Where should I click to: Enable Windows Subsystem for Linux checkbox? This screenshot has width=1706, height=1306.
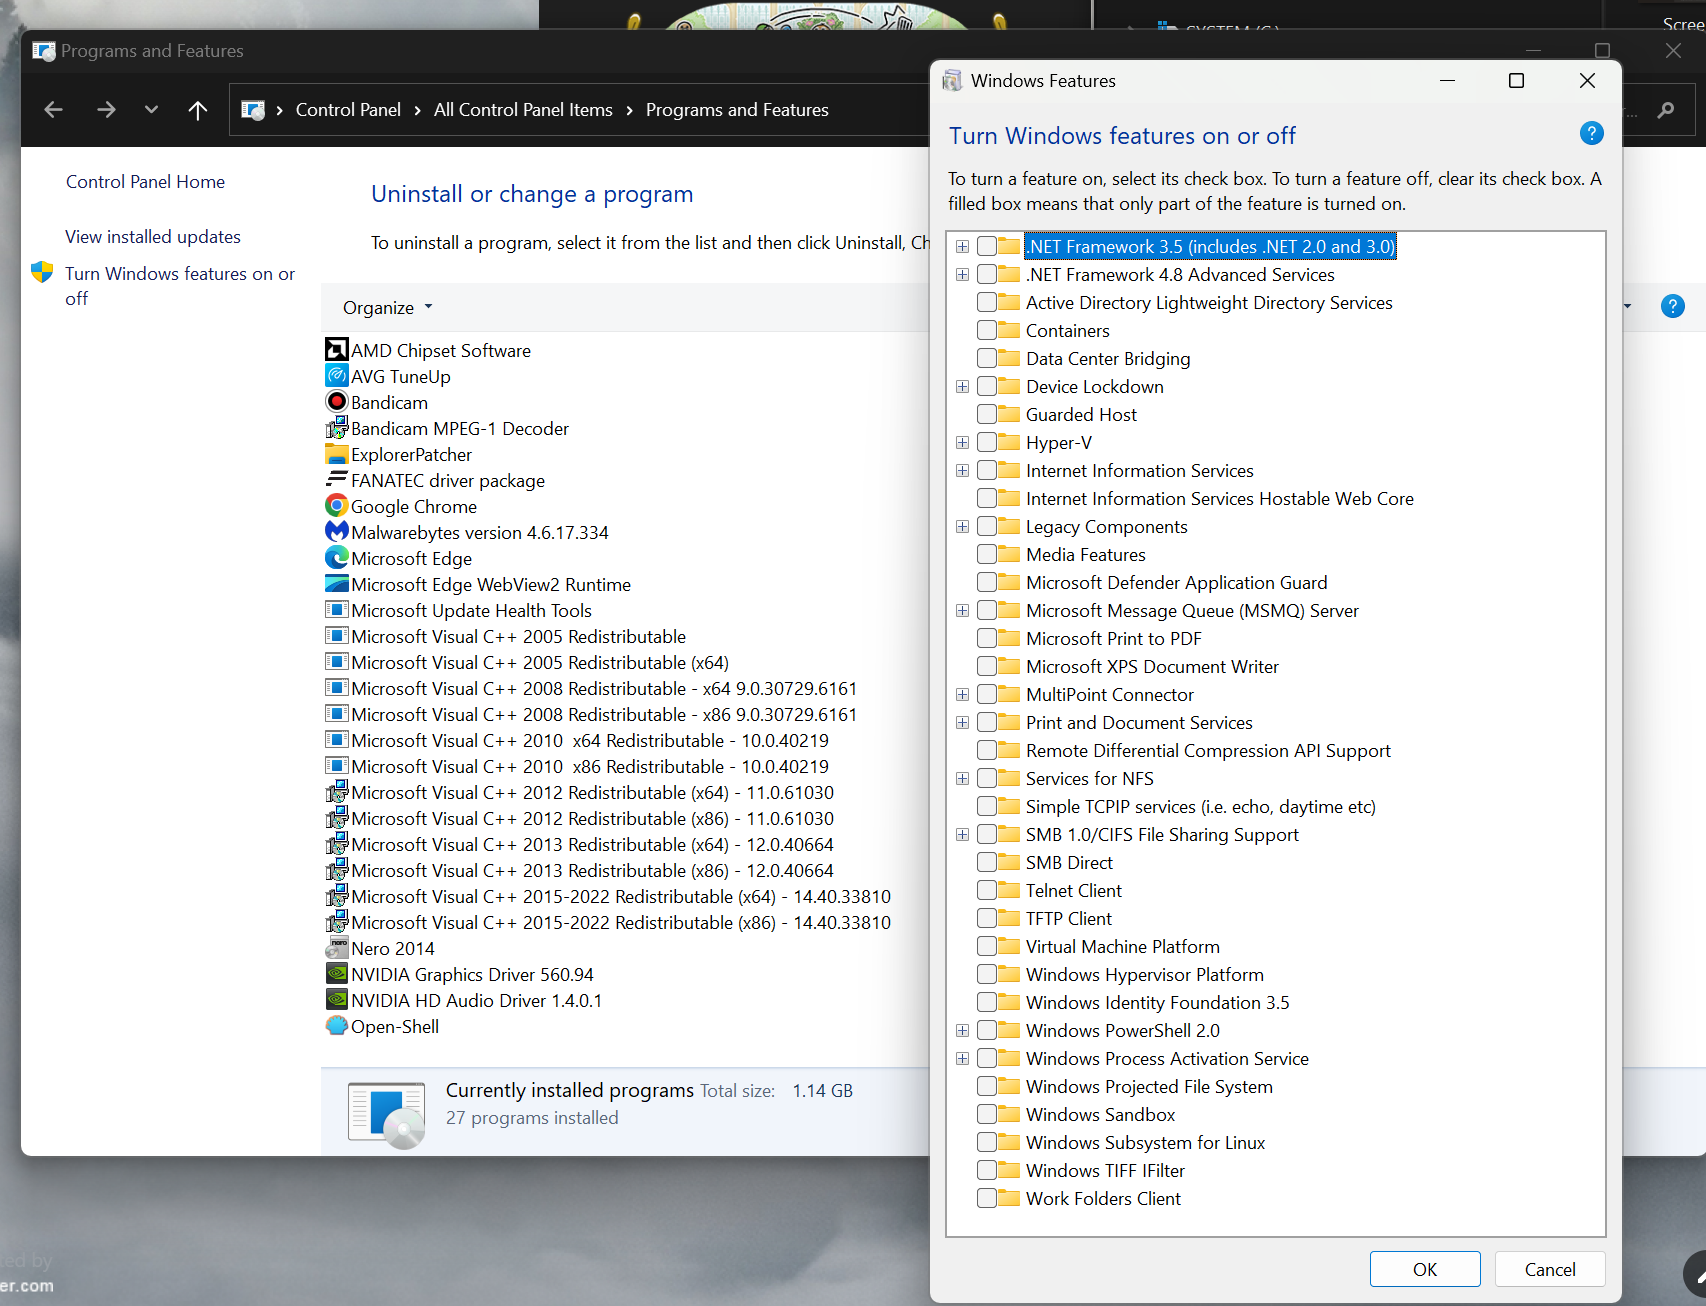(986, 1142)
